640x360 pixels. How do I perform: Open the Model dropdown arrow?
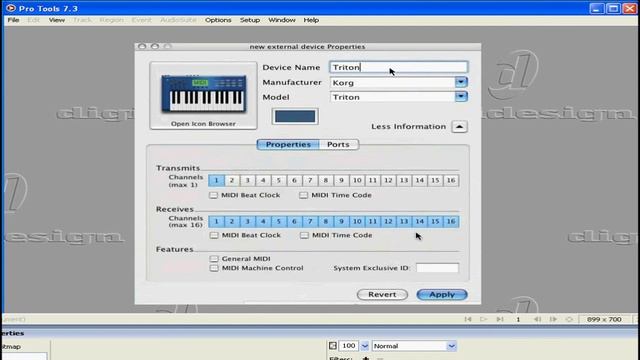coord(461,97)
